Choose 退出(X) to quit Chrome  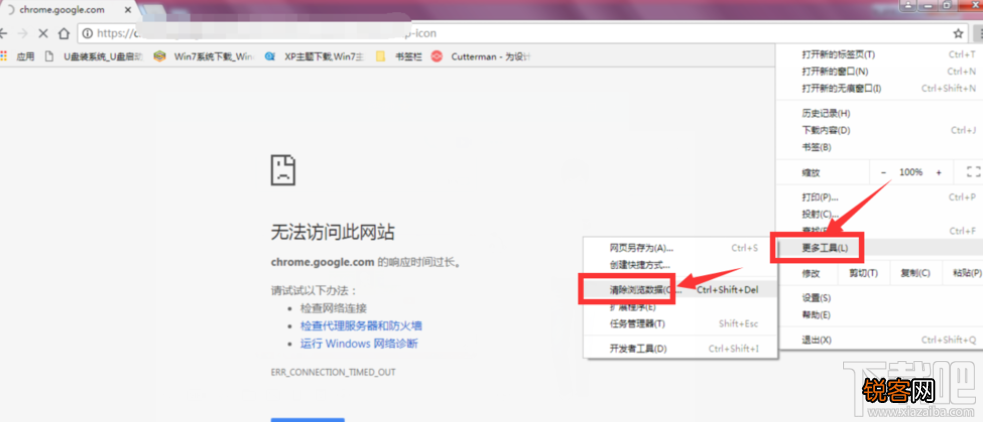(878, 340)
